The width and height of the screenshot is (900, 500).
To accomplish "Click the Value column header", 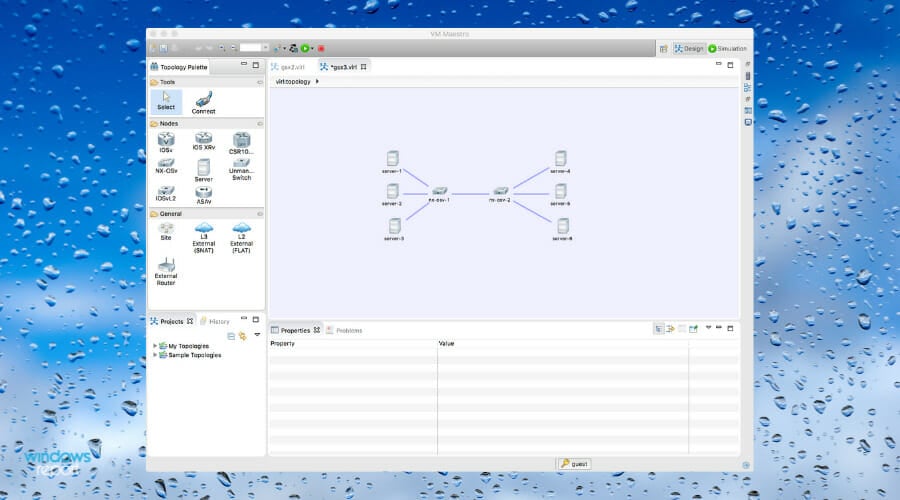I will click(562, 343).
